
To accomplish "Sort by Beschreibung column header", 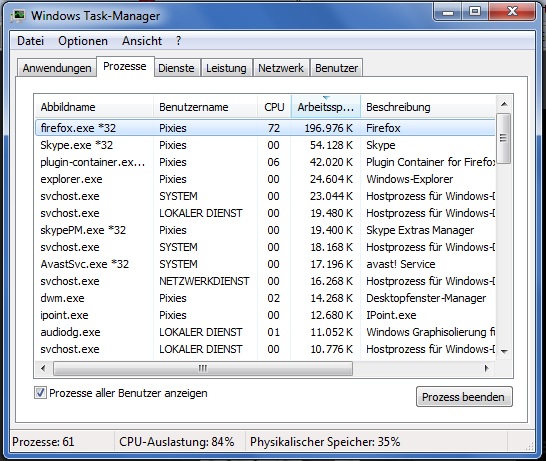I will click(x=428, y=107).
